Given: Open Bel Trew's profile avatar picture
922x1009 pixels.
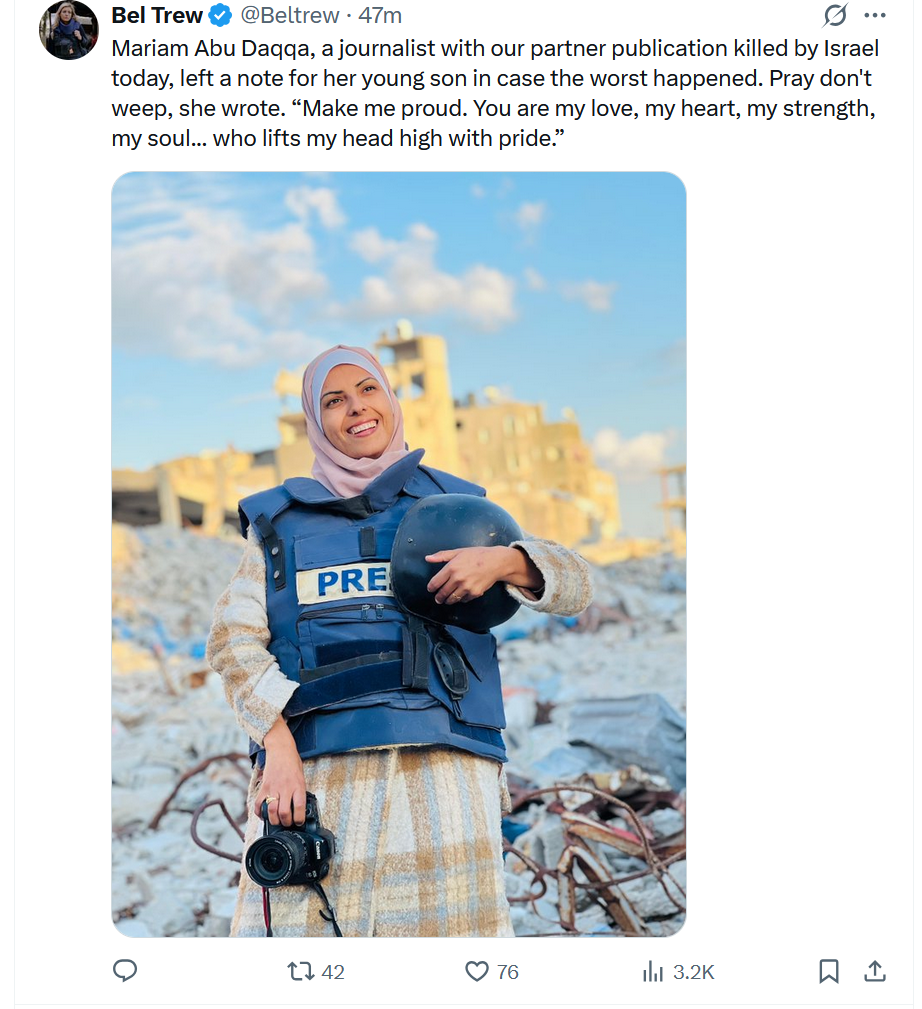Looking at the screenshot, I should 68,30.
